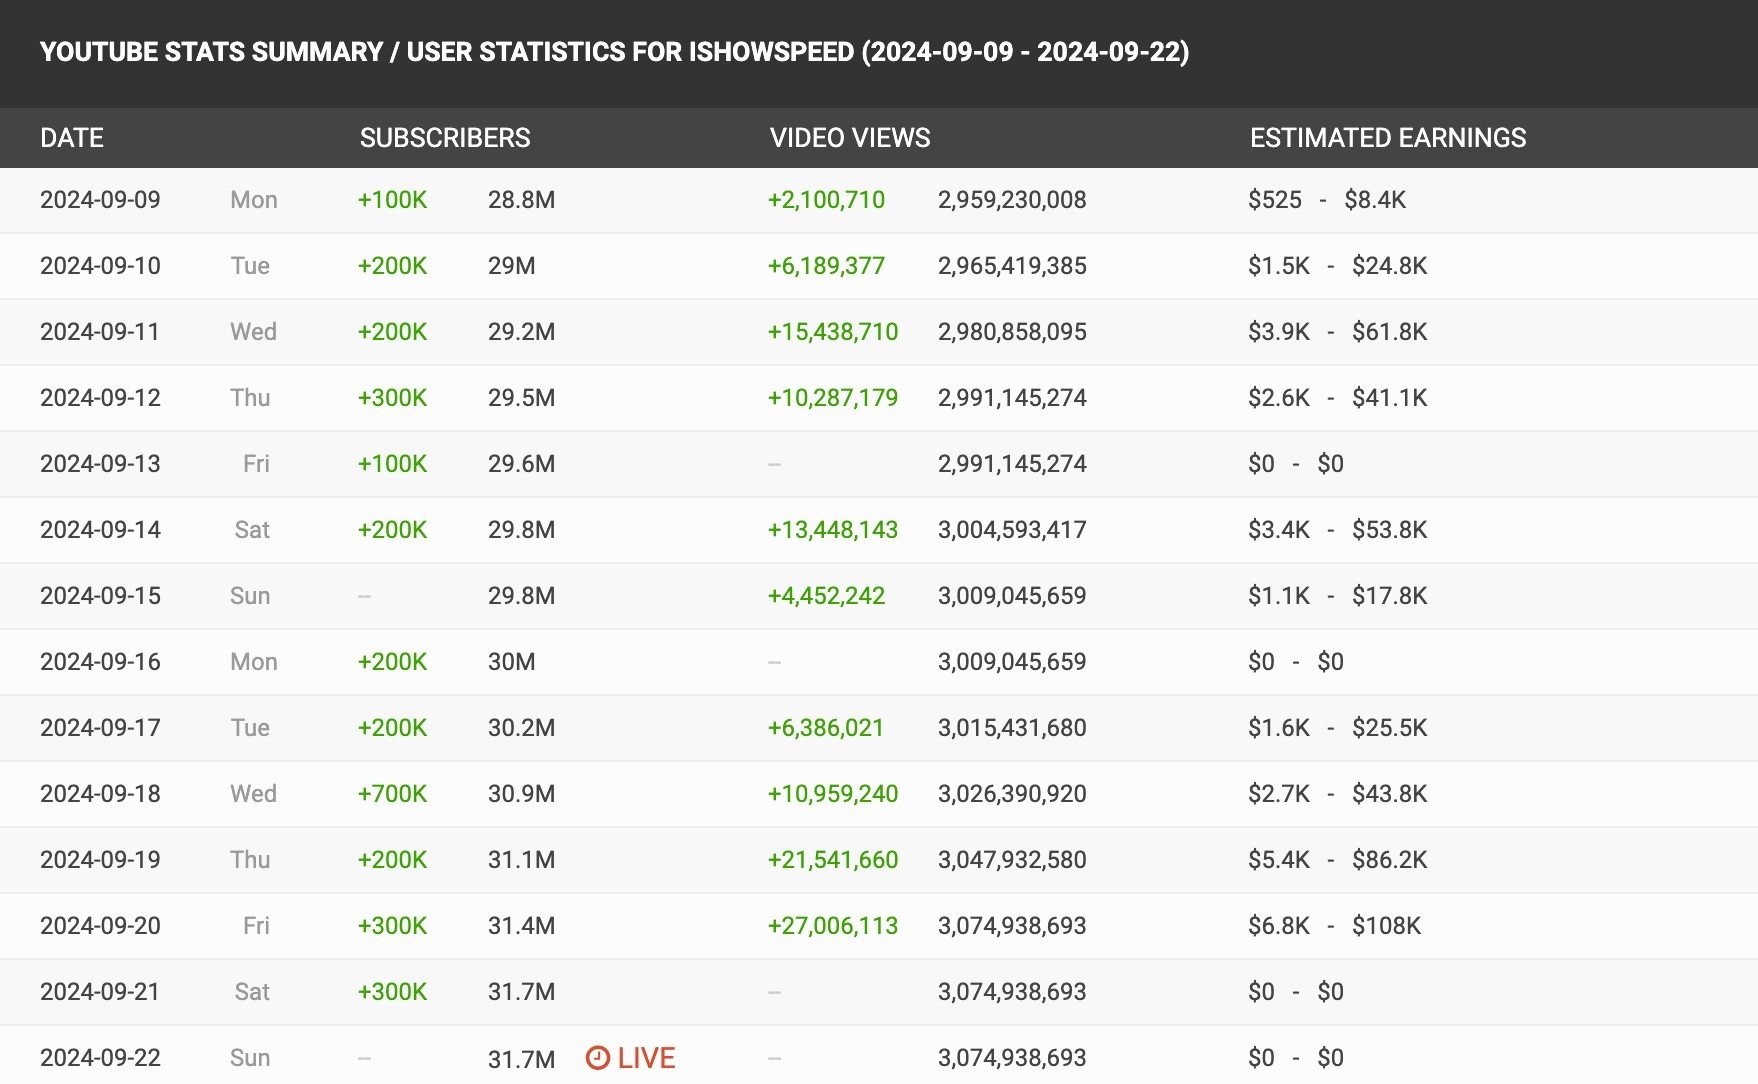Click the Wed label for 2024-09-18
Viewport: 1758px width, 1084px height.
coord(253,794)
